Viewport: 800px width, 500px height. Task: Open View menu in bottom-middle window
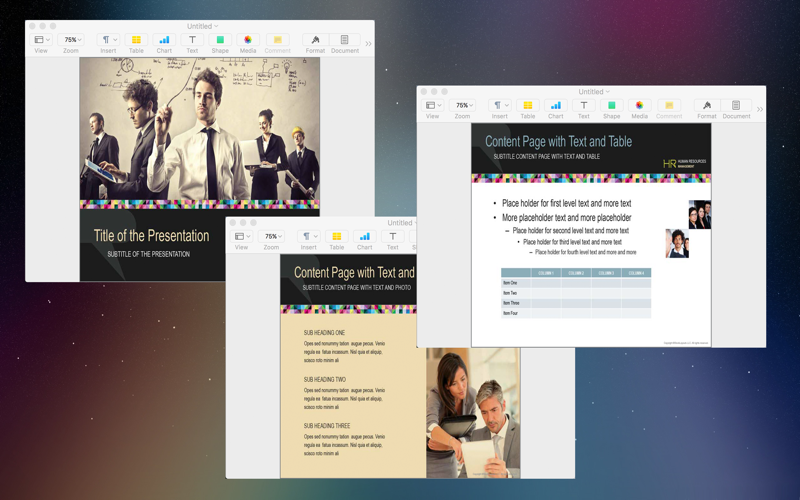pos(241,236)
